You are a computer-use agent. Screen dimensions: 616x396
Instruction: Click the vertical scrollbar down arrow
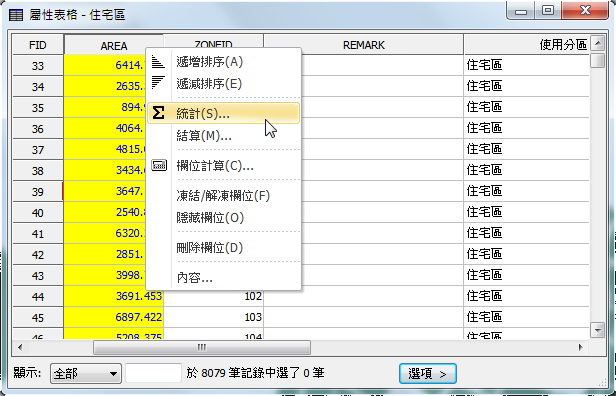pos(598,330)
